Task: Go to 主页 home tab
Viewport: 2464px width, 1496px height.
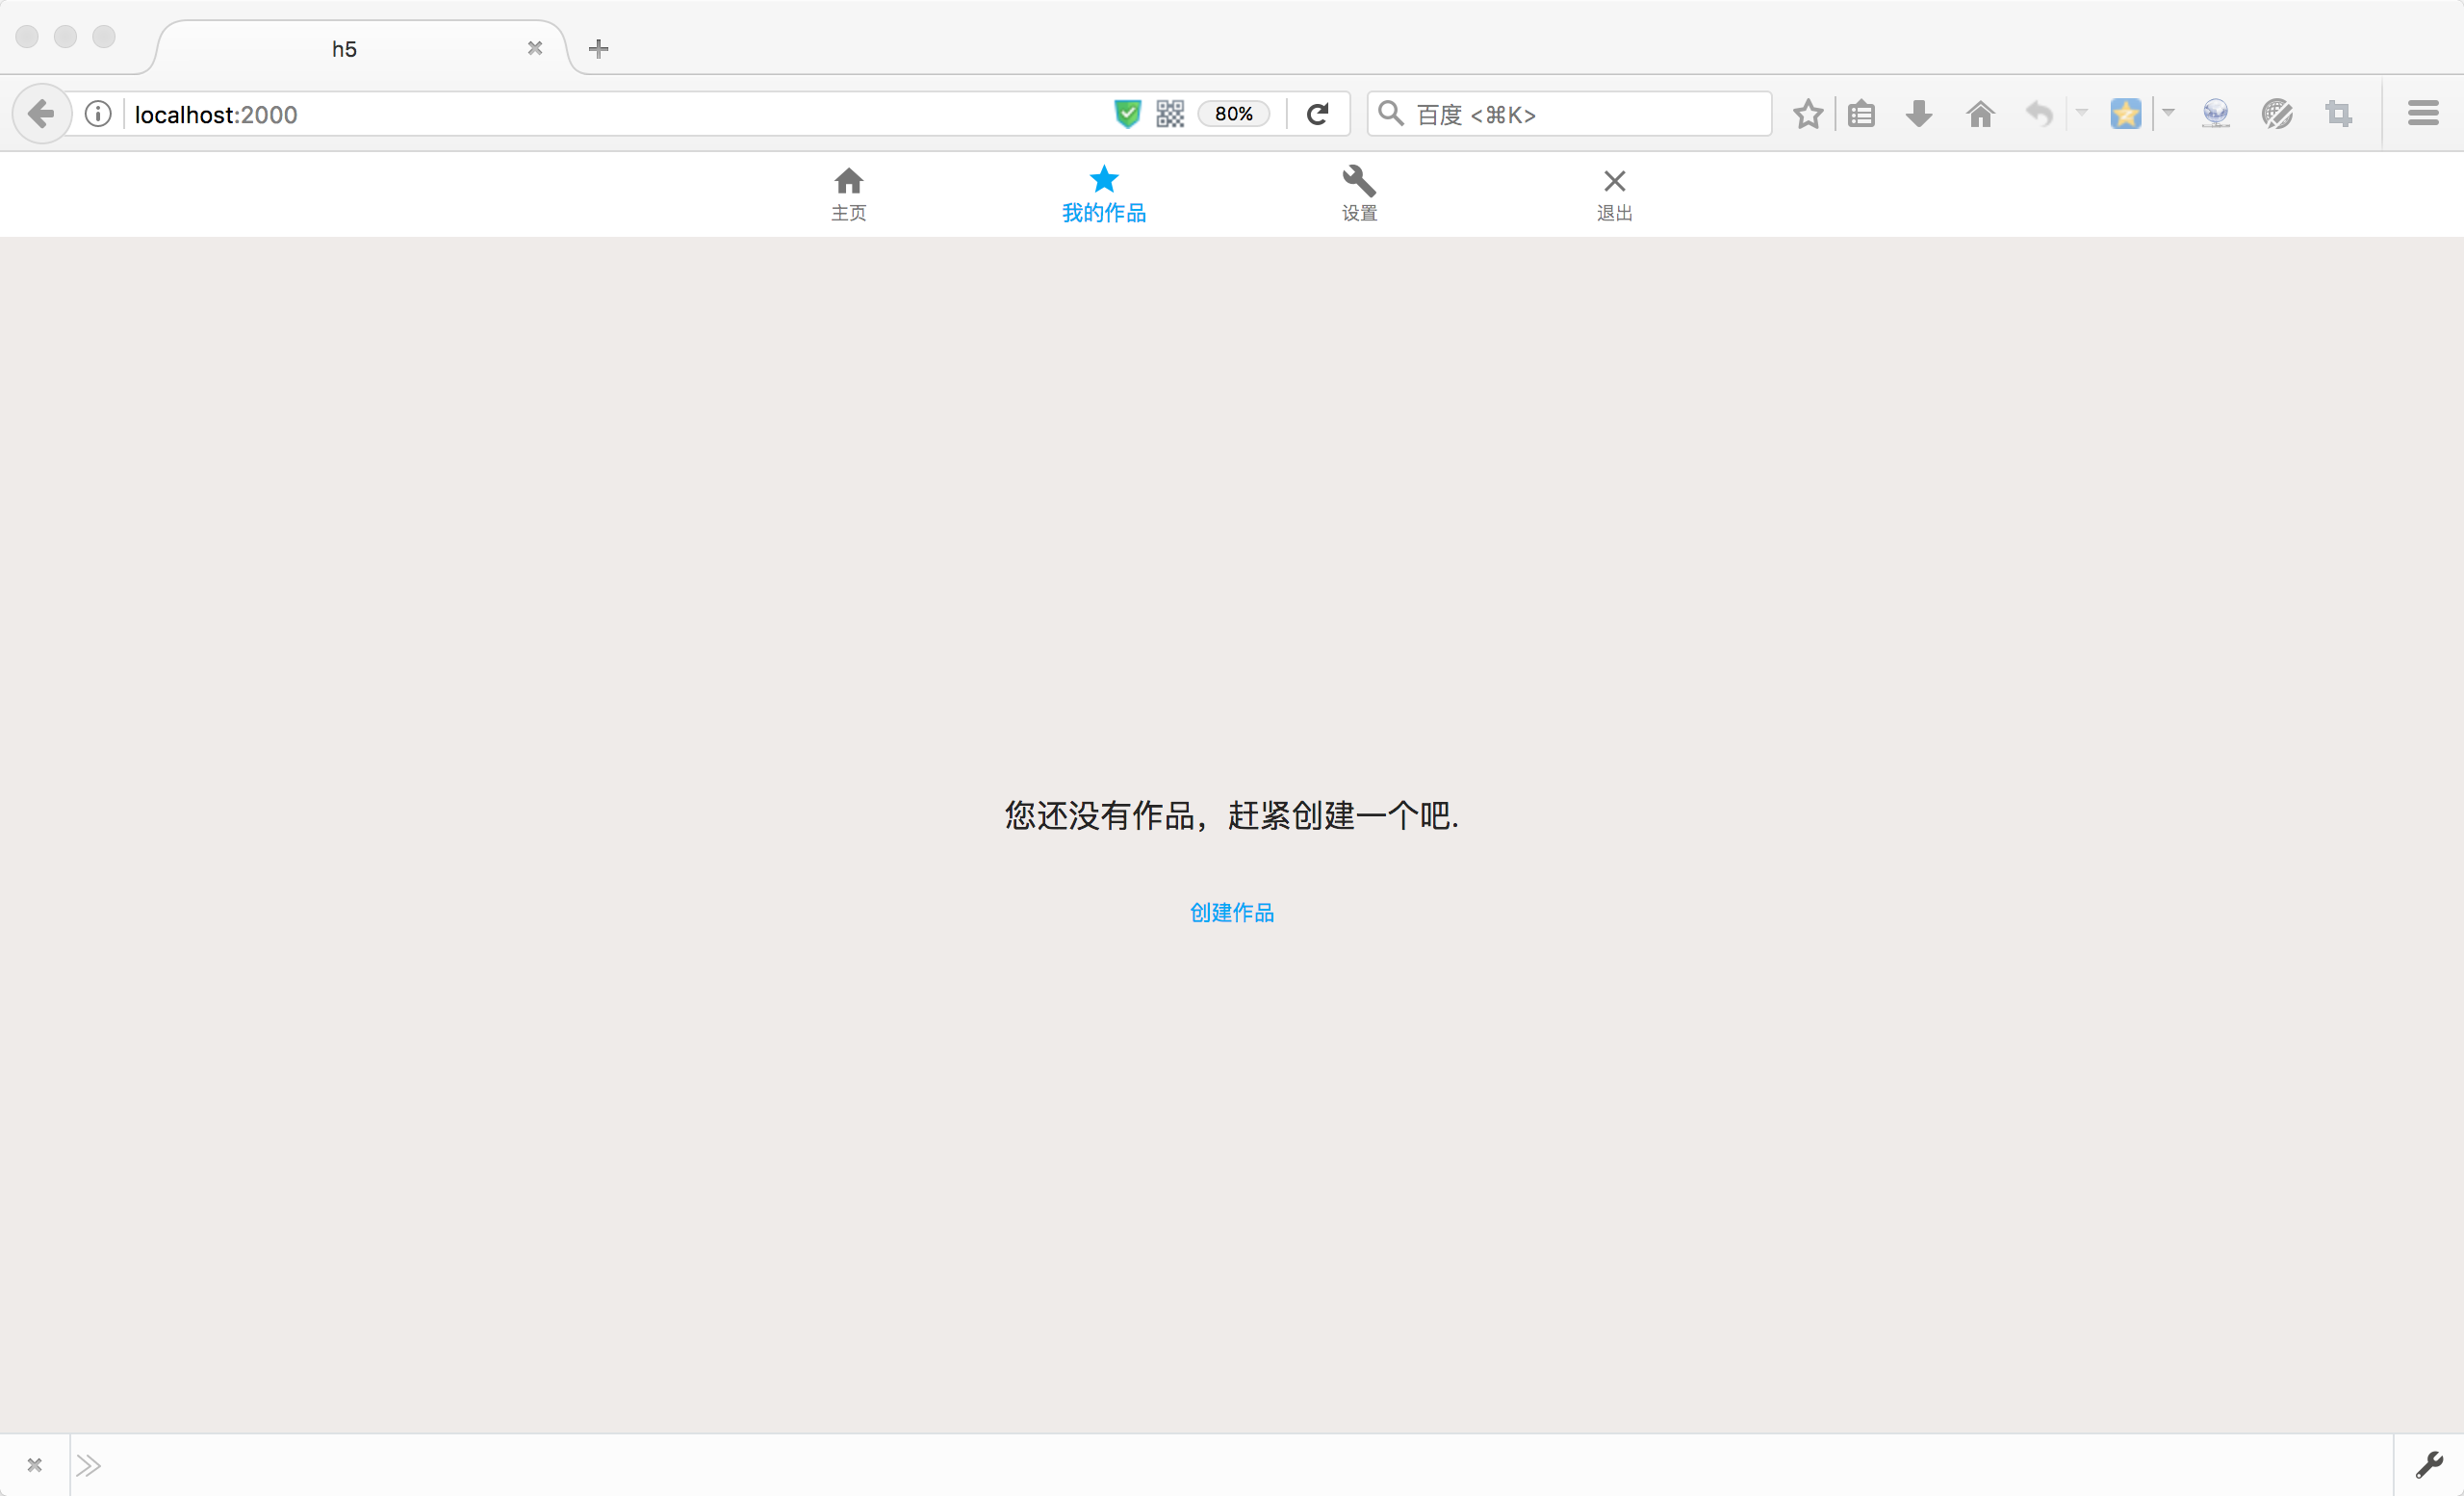Action: pyautogui.click(x=848, y=194)
